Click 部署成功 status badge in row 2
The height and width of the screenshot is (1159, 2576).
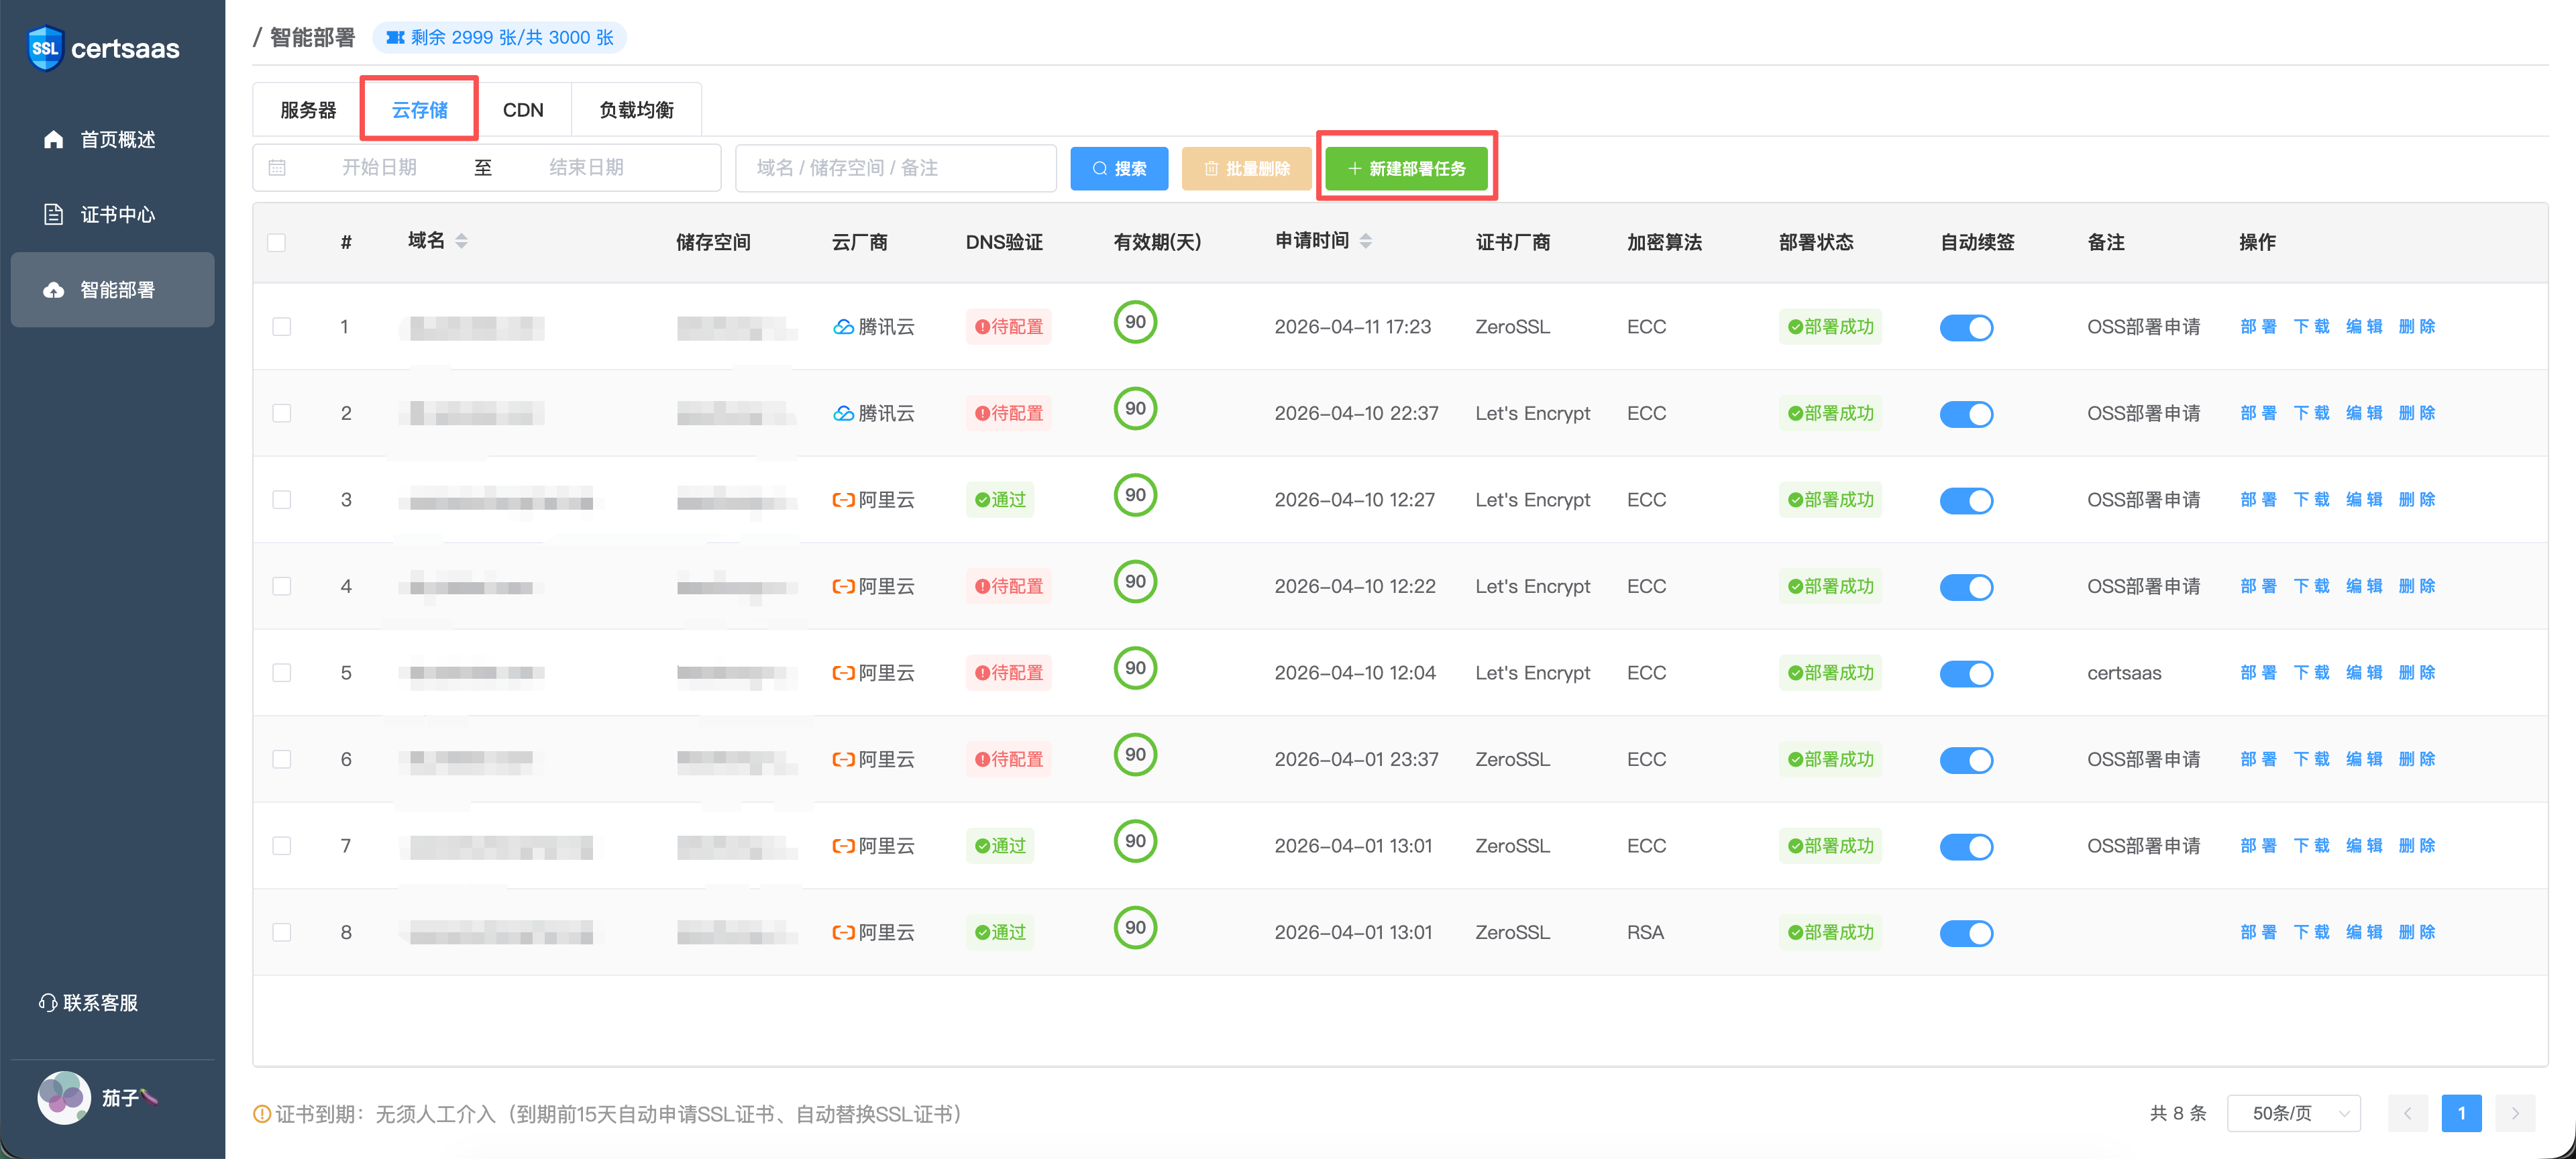[x=1829, y=413]
